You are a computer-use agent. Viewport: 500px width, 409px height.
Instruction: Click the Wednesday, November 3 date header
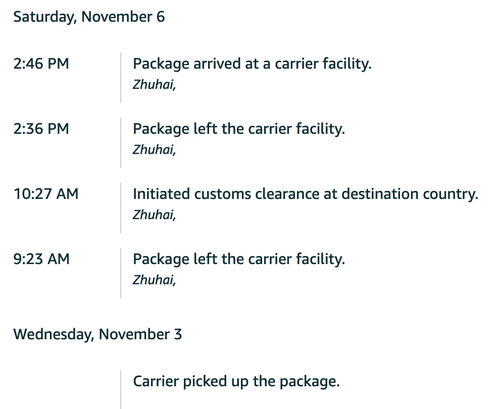click(x=98, y=334)
